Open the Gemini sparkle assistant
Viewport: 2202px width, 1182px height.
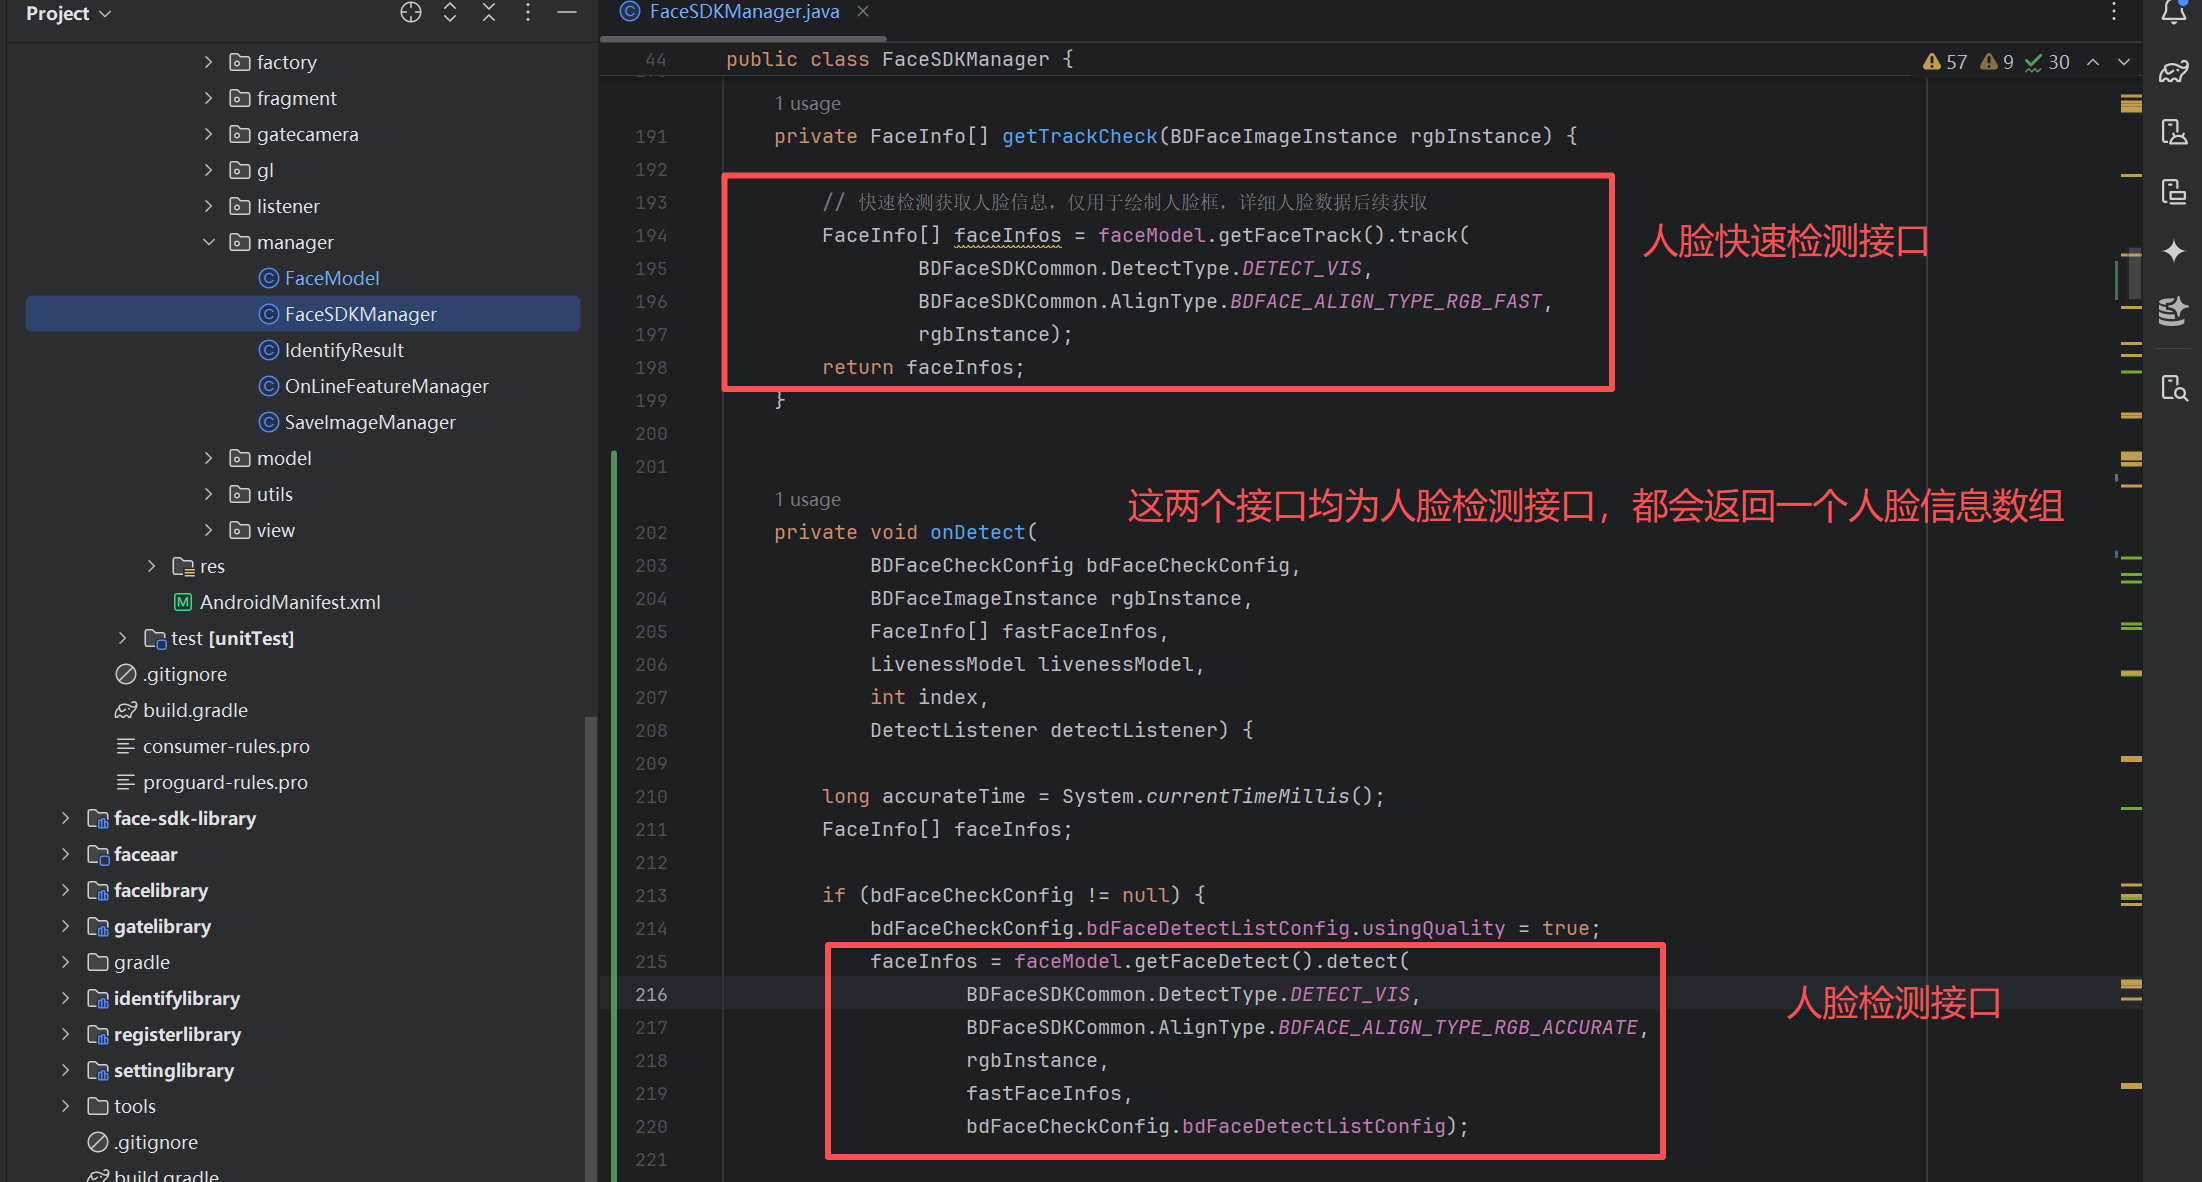[2173, 251]
